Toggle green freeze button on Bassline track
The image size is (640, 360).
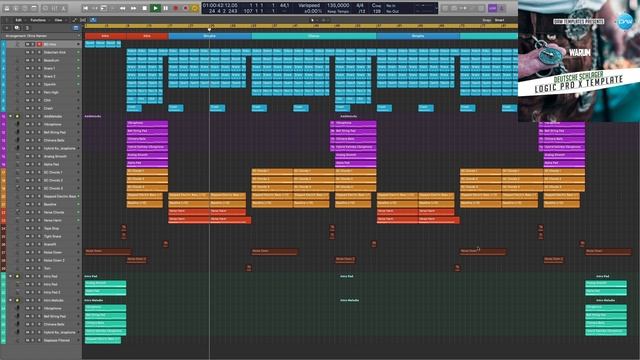(x=78, y=204)
